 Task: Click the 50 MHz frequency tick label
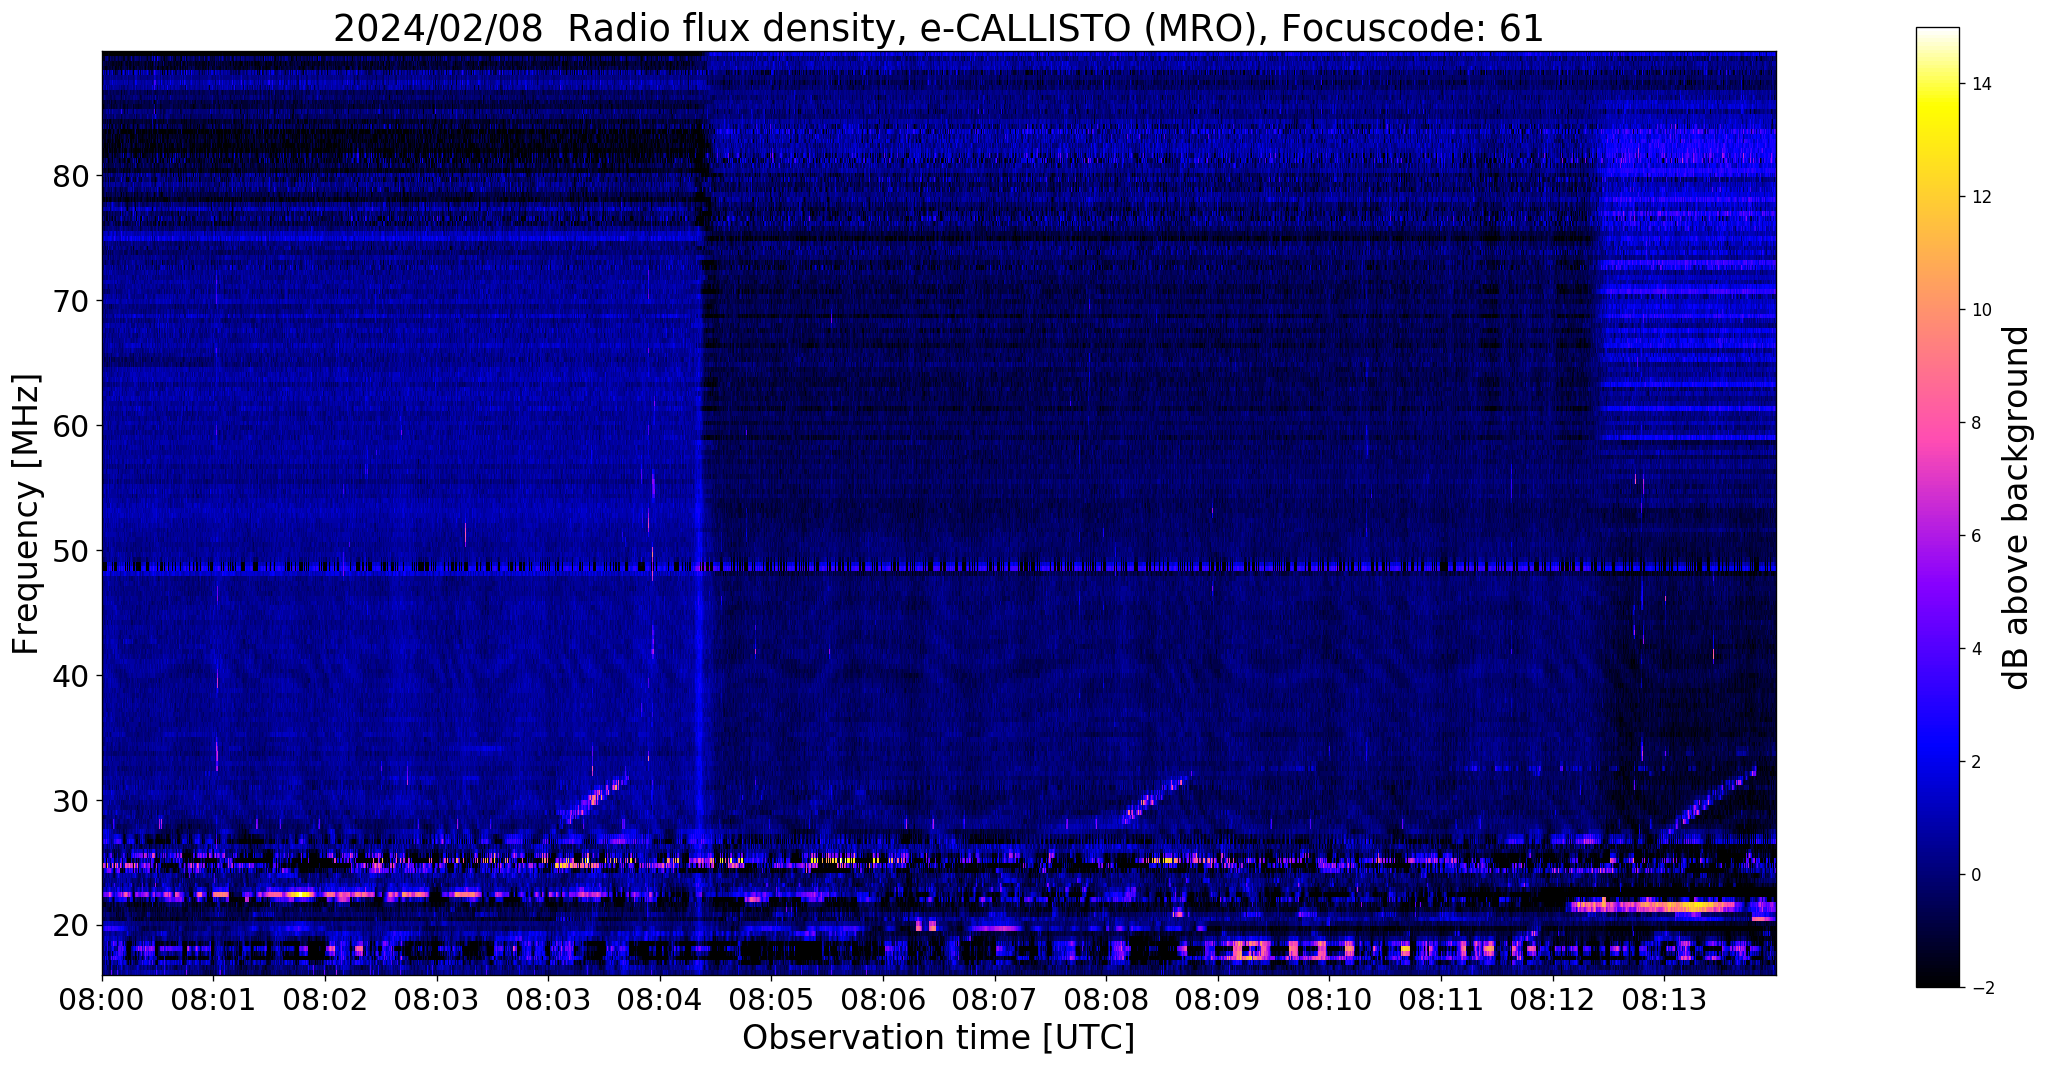pos(71,551)
